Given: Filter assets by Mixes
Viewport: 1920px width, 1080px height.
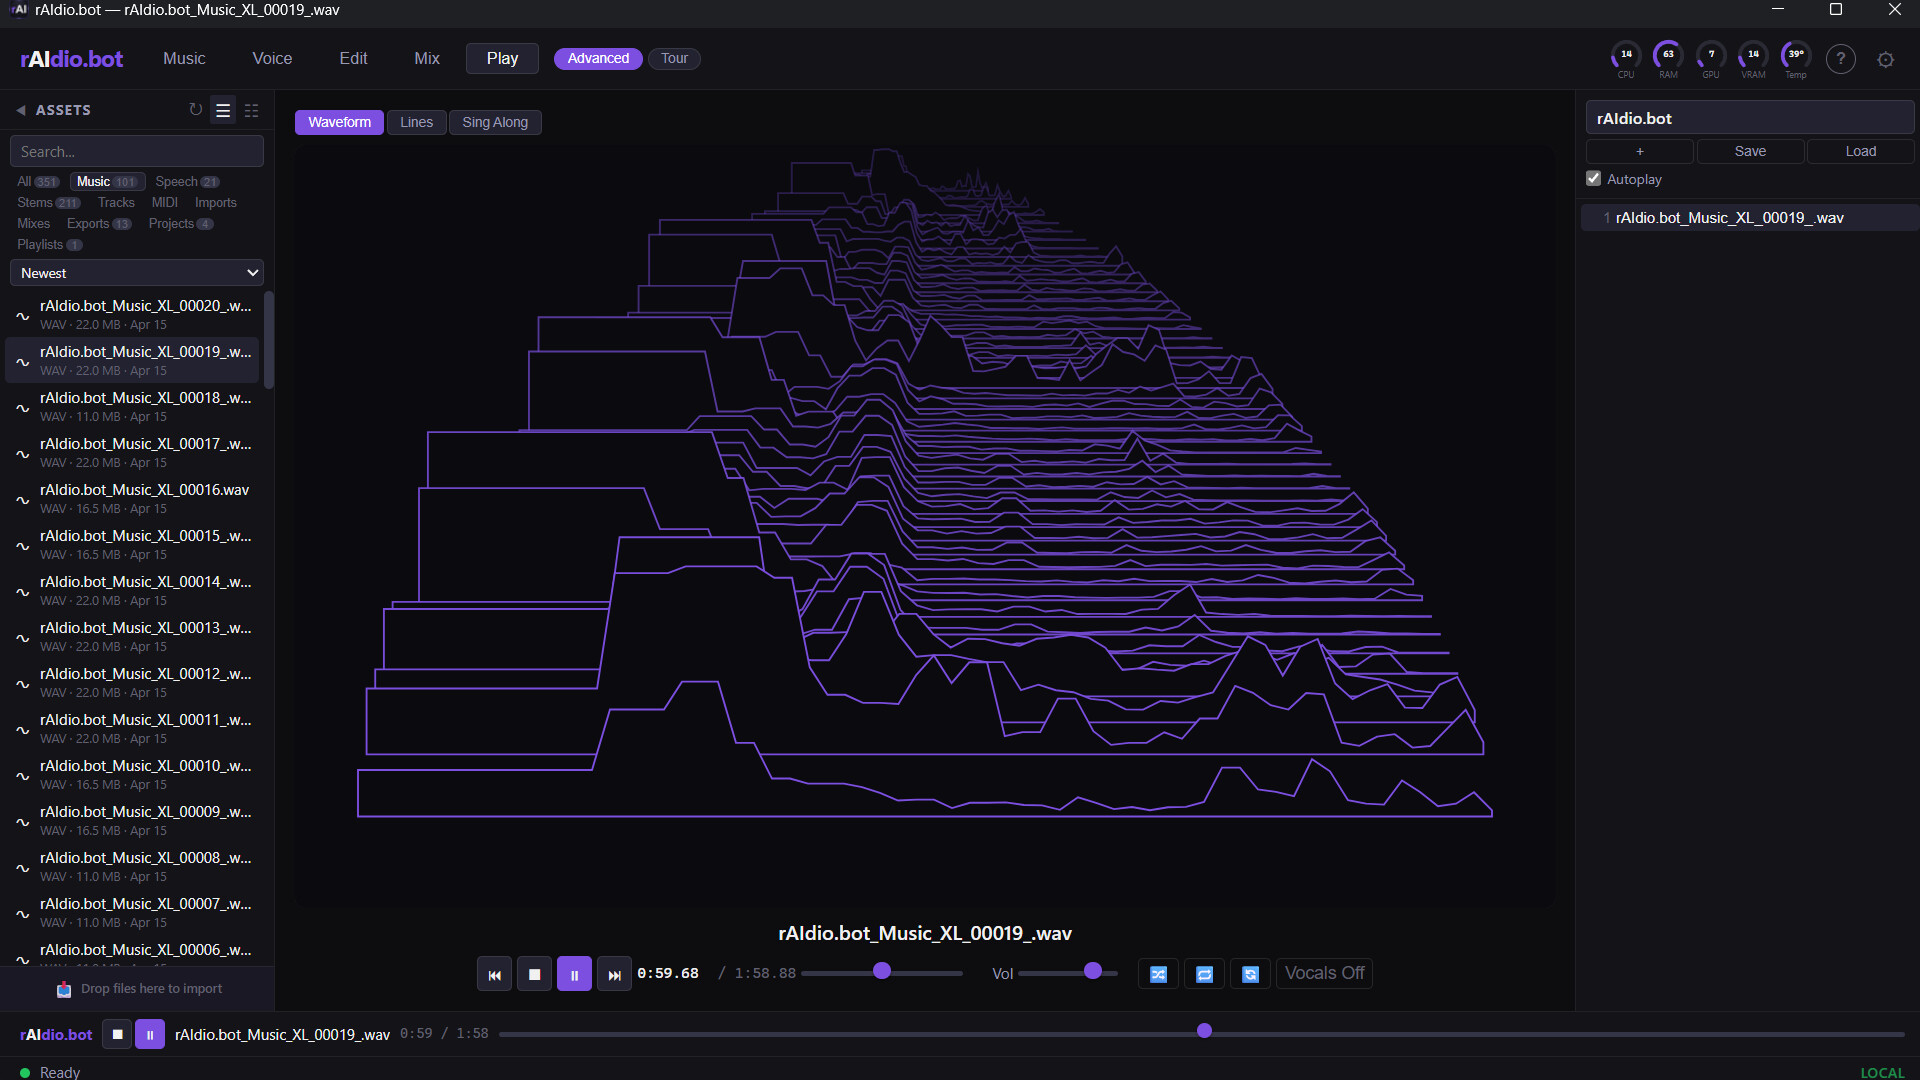Looking at the screenshot, I should (x=33, y=223).
